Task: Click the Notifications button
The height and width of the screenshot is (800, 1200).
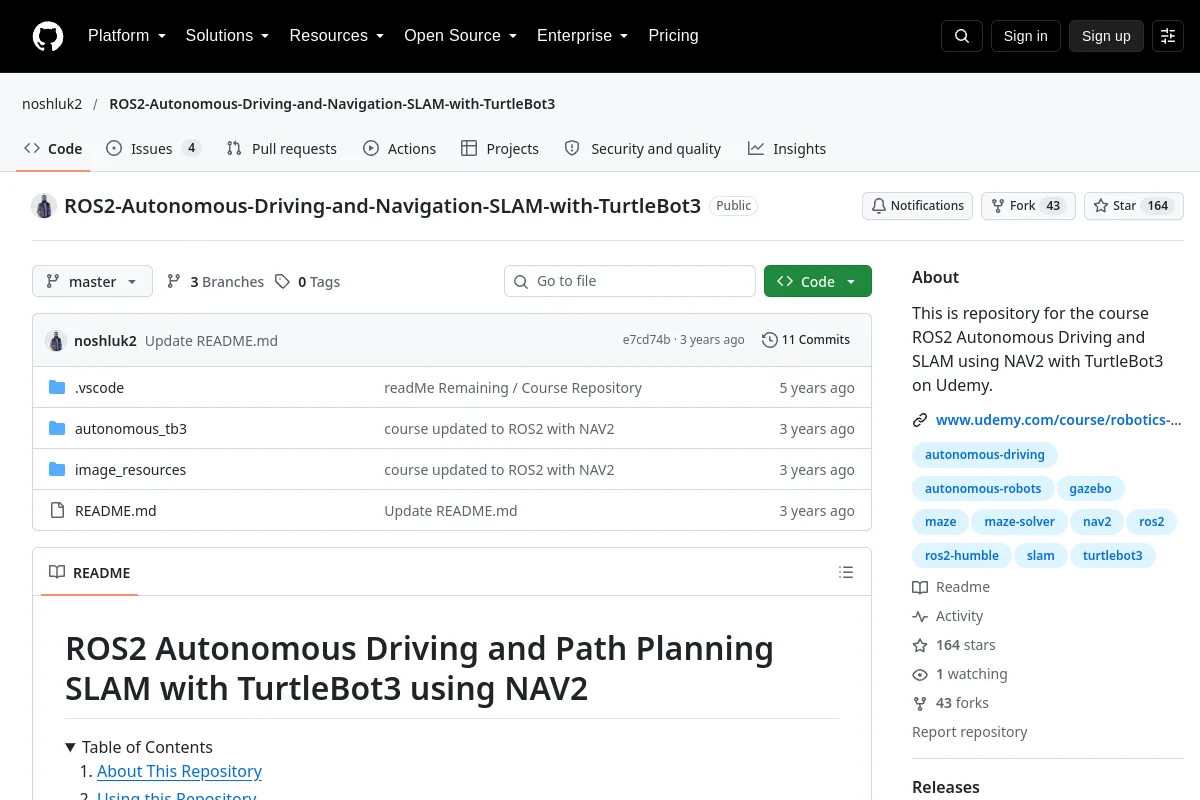Action: pos(917,206)
